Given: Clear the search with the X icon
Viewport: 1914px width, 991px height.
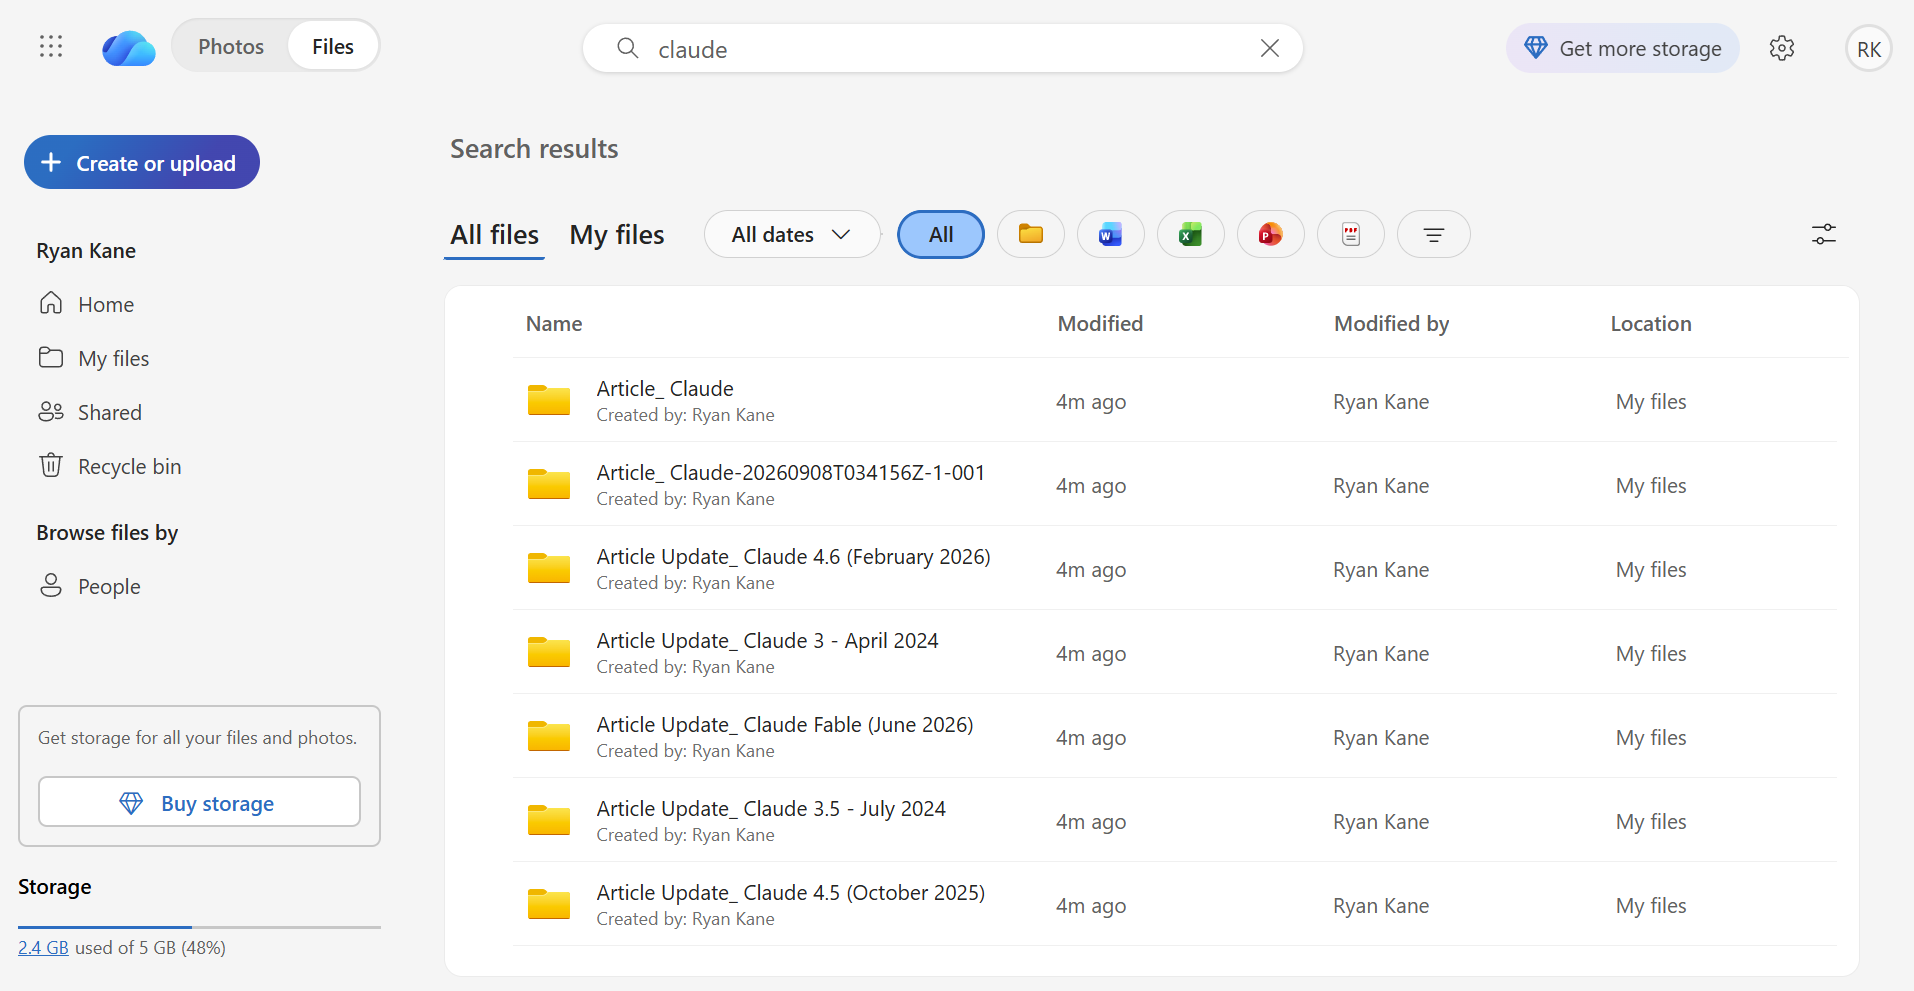Looking at the screenshot, I should (1269, 48).
